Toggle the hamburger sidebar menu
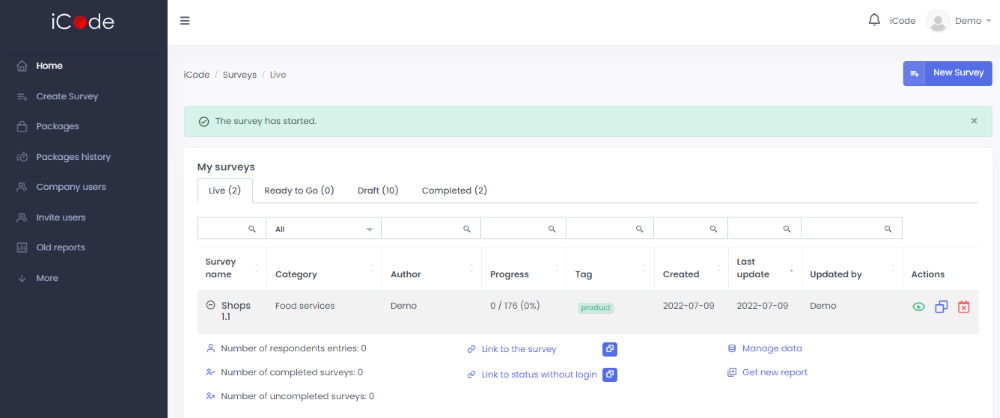 click(184, 21)
